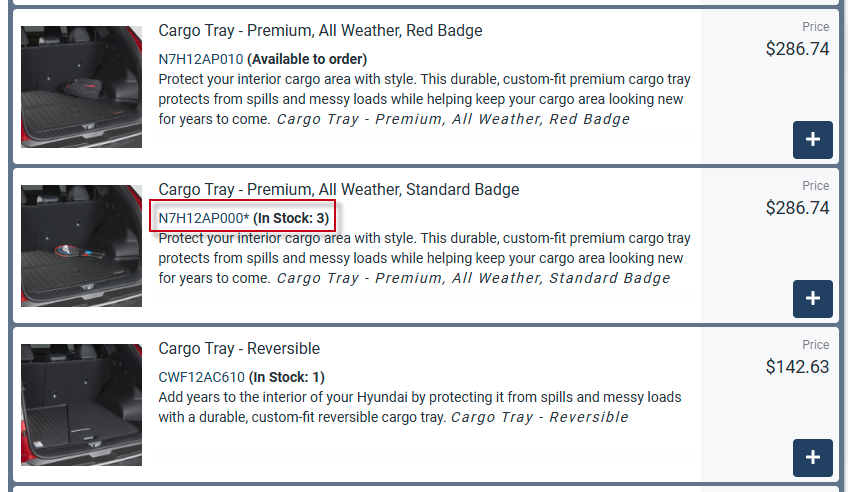The image size is (848, 492).
Task: Select the highlighted part number N7H12AP000*
Action: 204,218
